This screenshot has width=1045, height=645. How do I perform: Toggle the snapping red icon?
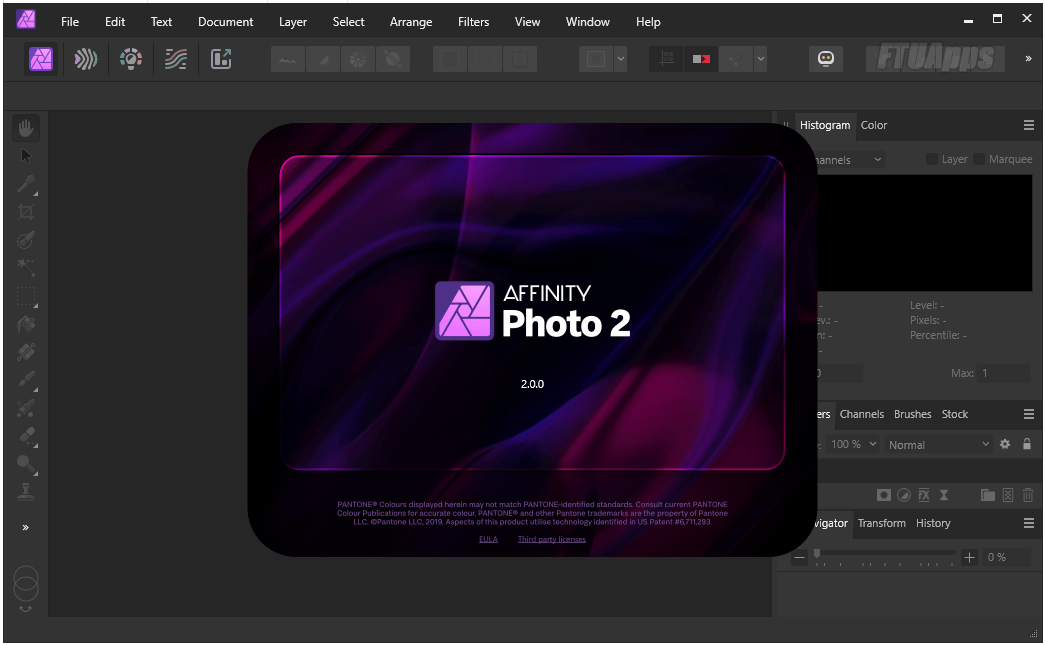click(x=701, y=59)
